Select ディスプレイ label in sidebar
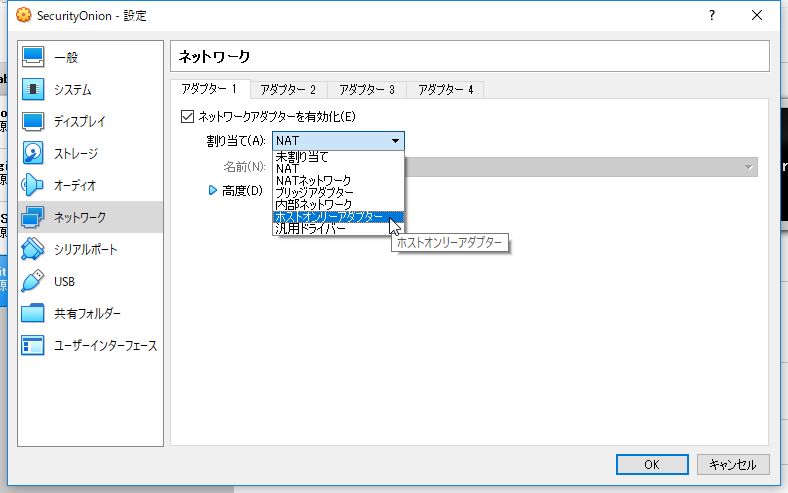Screen dimensions: 788x493 coord(80,122)
